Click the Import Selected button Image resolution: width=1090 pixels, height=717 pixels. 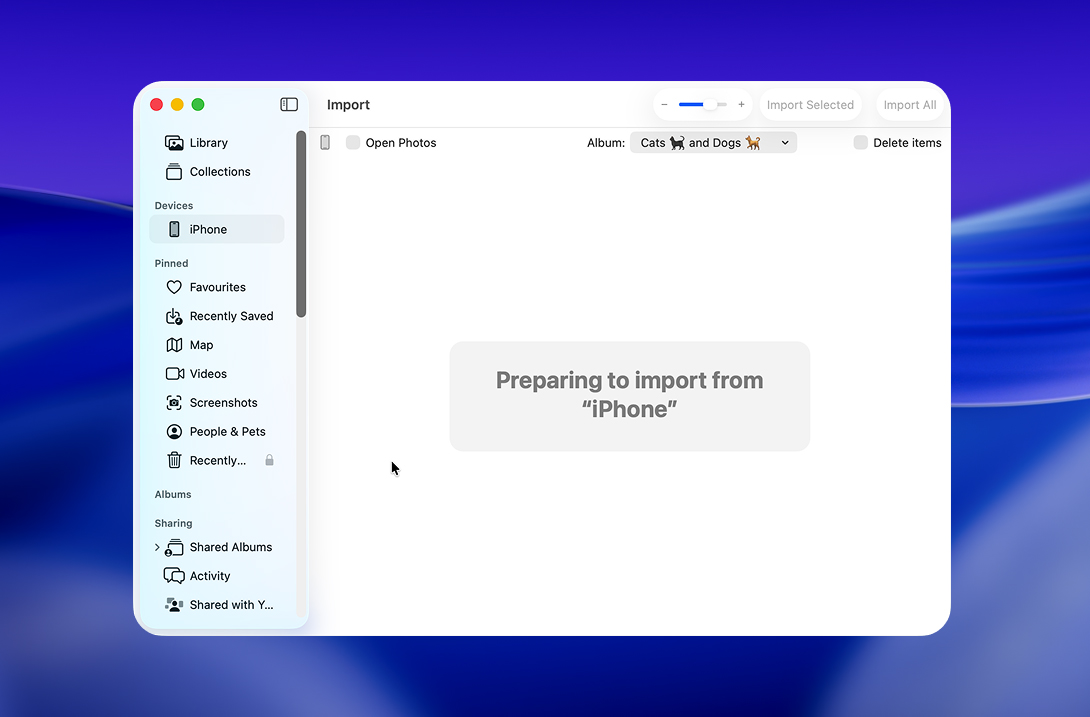[811, 105]
